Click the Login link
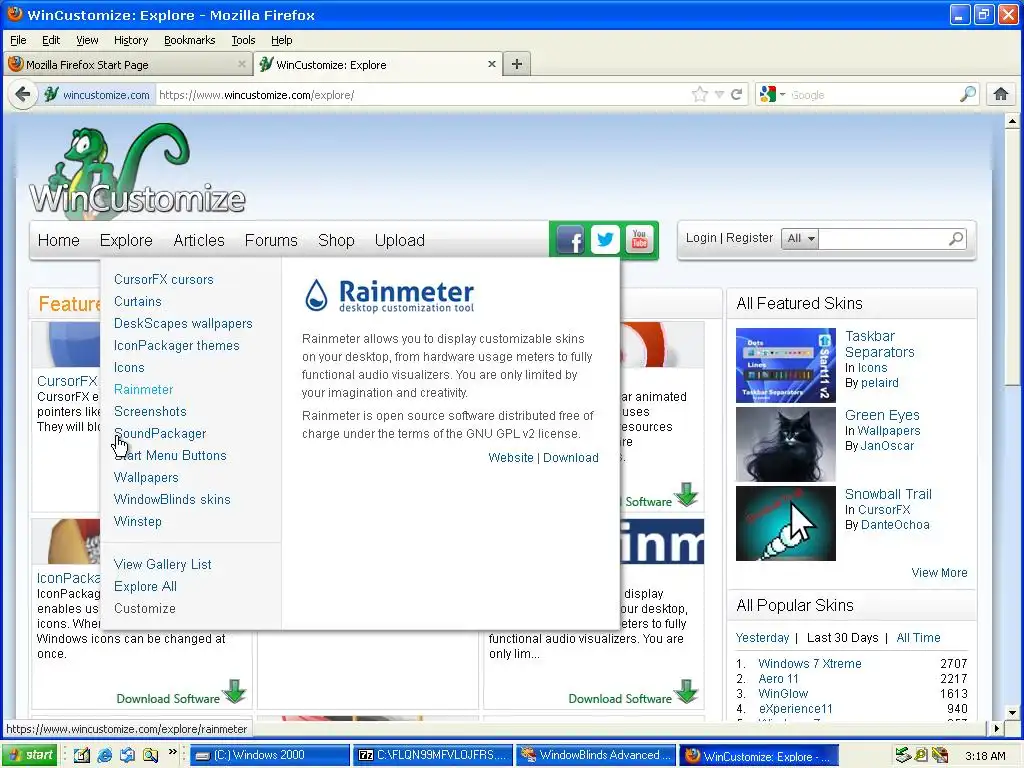Image resolution: width=1024 pixels, height=768 pixels. tap(701, 238)
